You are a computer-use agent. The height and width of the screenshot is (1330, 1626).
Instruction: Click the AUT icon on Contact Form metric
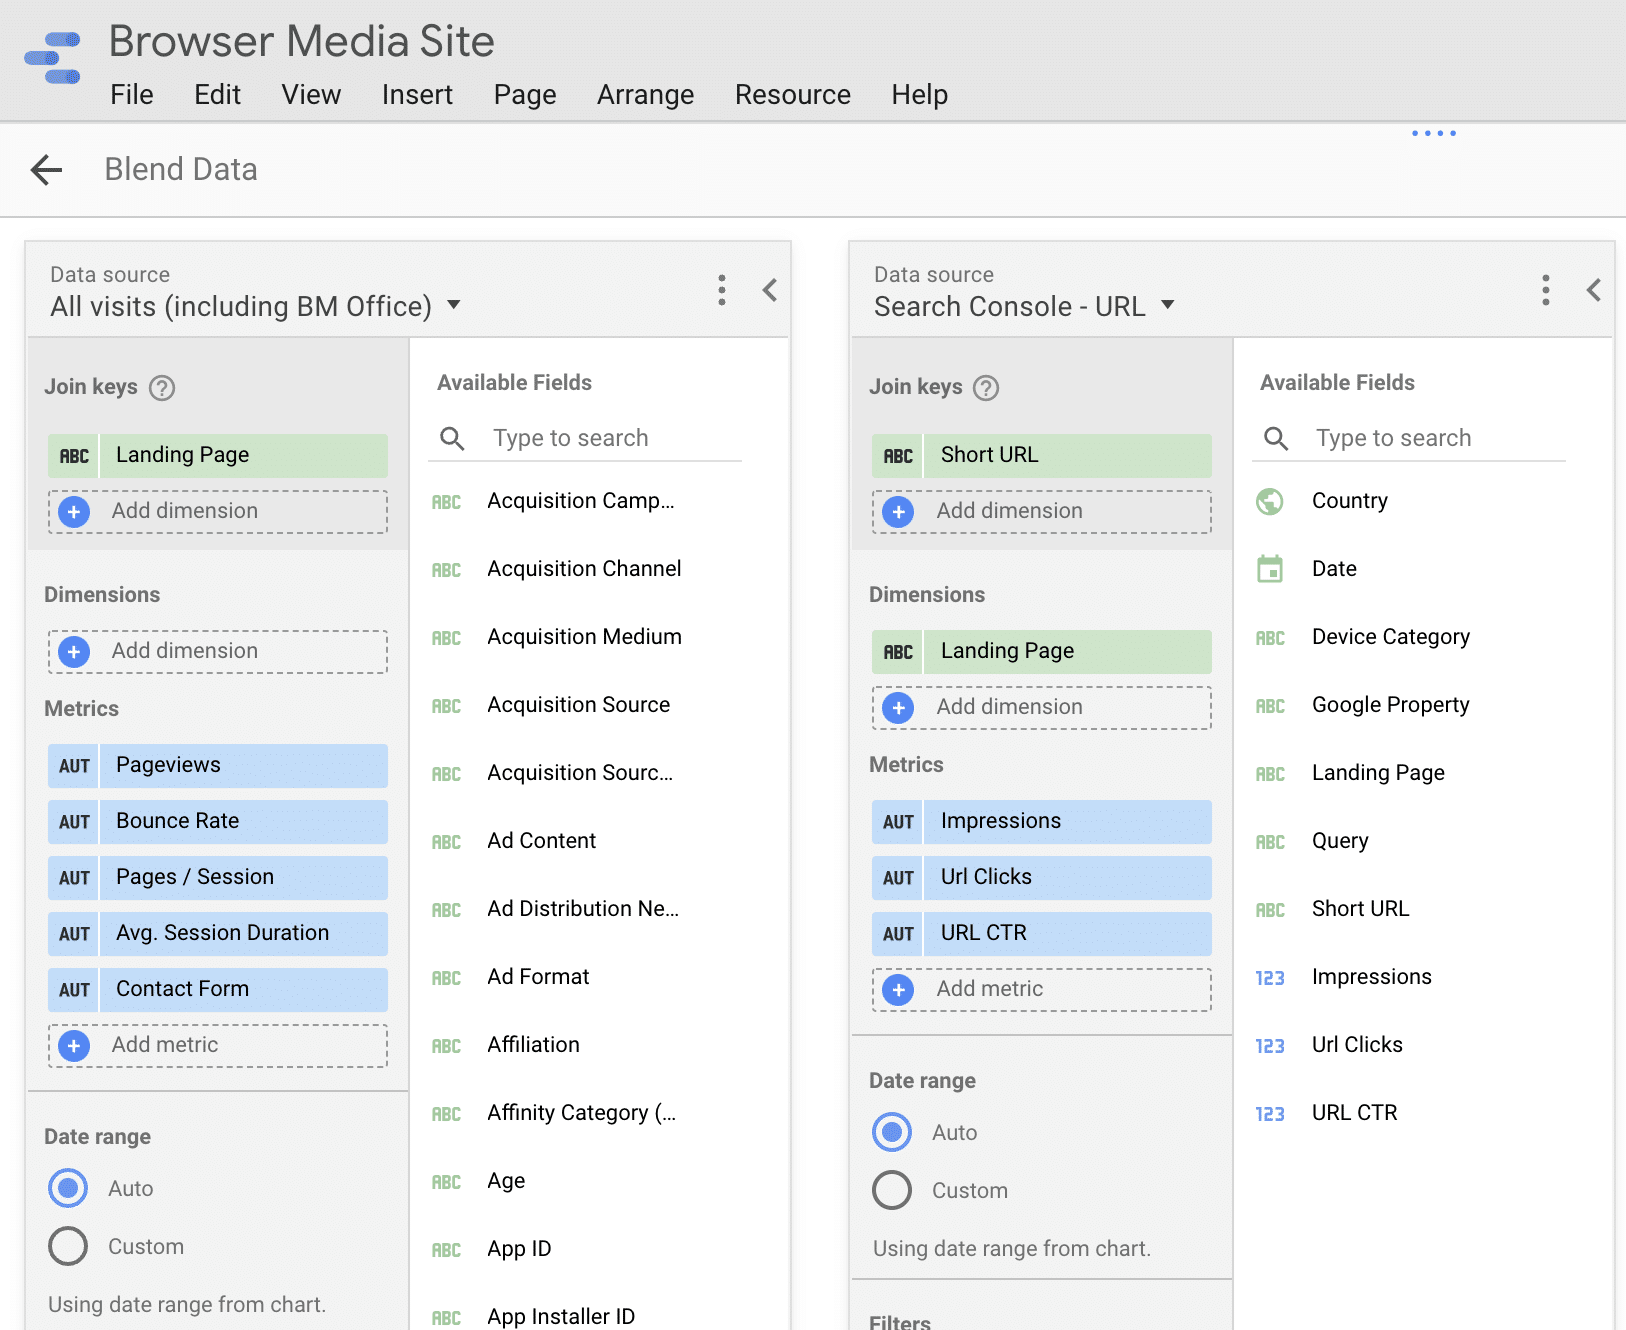point(74,990)
